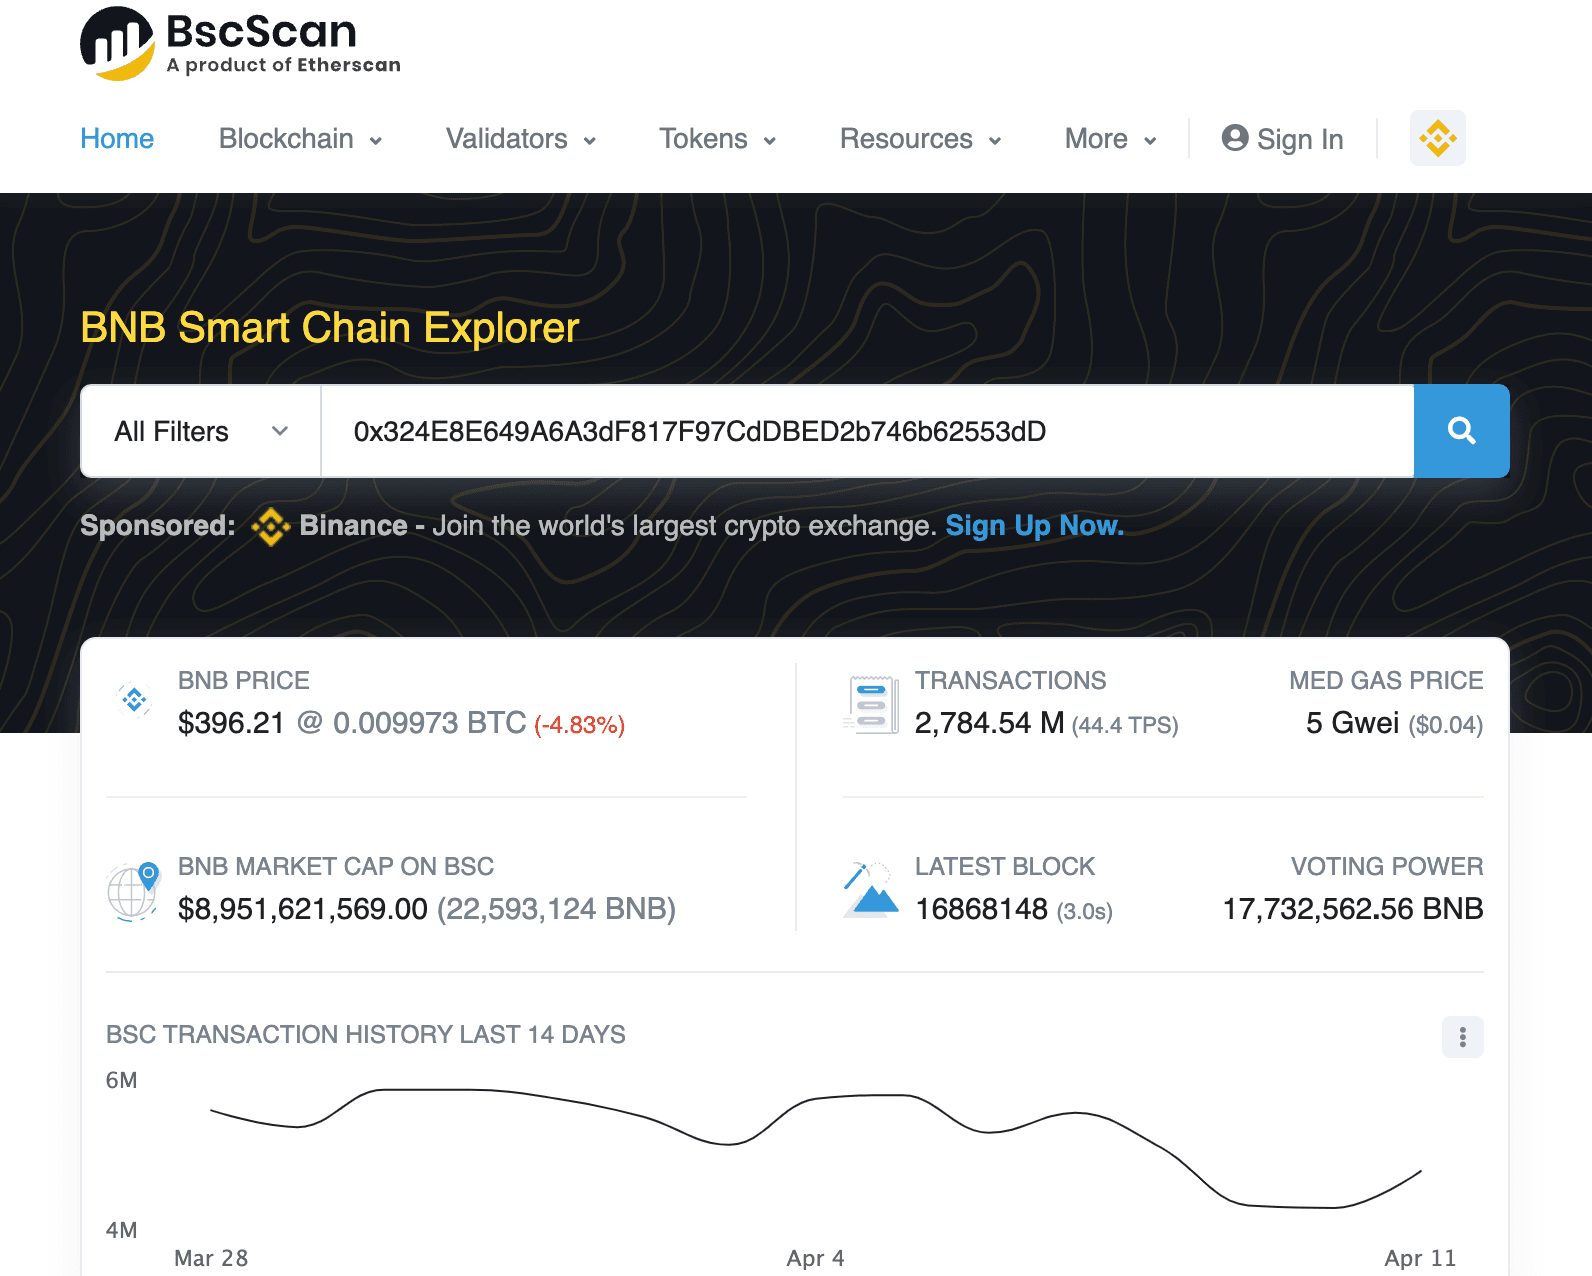Open the 2,784.54 M transactions link

click(x=989, y=723)
